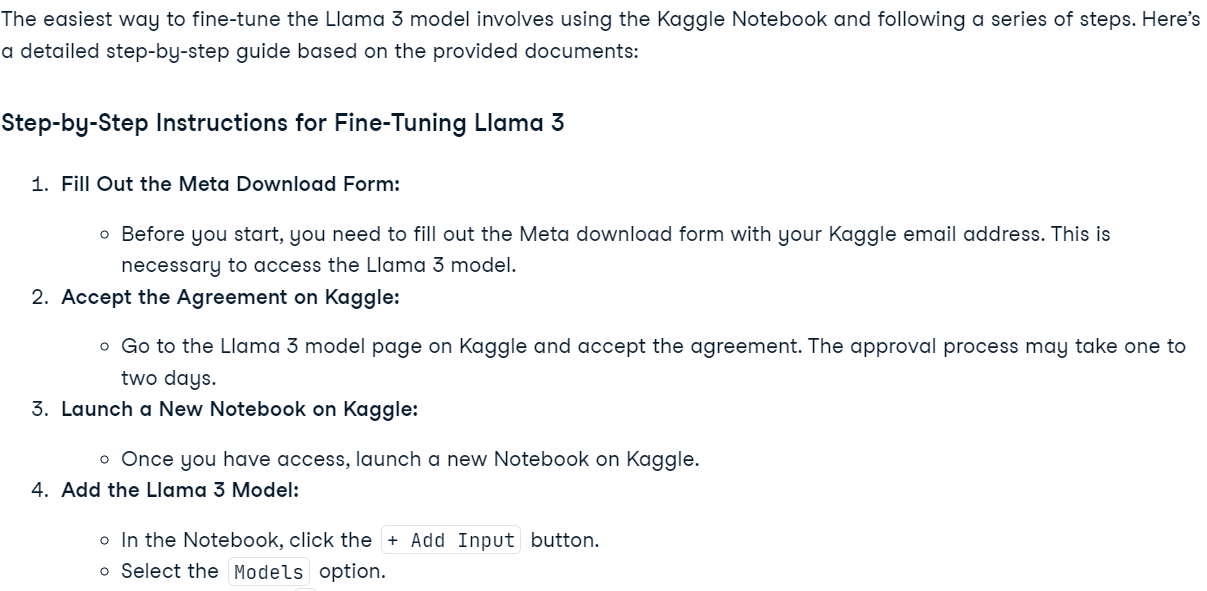Click the line 'necessary to access the Llama 3 model.'
The image size is (1207, 591).
pos(318,266)
